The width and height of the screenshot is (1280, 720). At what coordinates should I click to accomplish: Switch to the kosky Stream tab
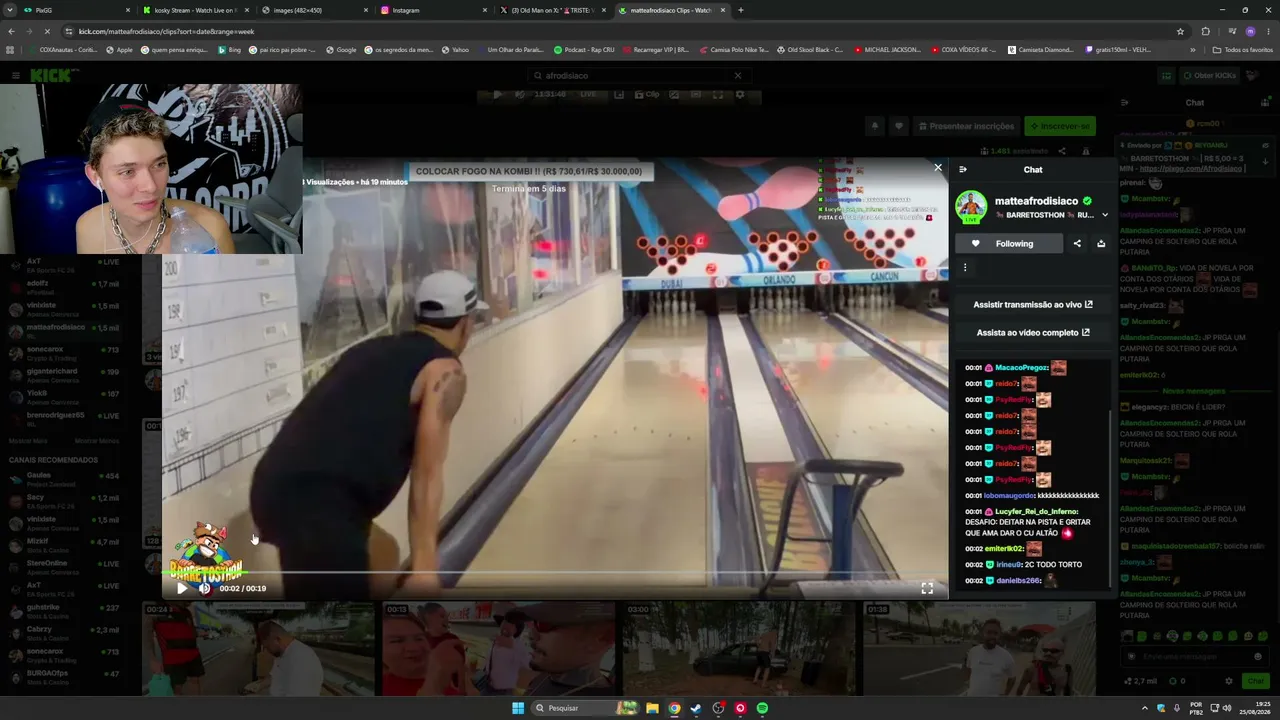[x=195, y=10]
